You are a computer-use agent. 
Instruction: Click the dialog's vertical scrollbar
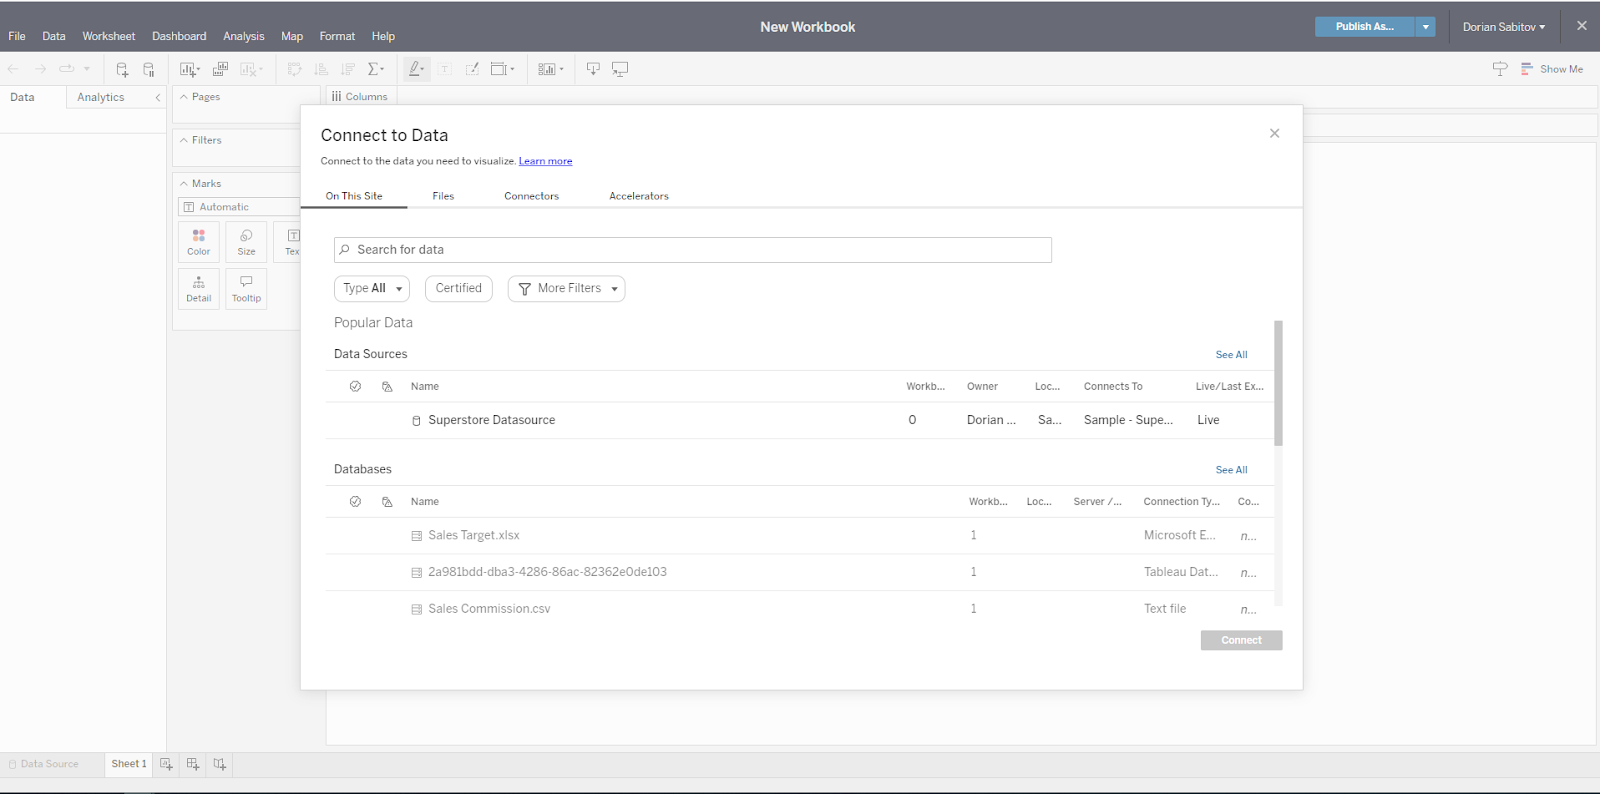[x=1278, y=383]
